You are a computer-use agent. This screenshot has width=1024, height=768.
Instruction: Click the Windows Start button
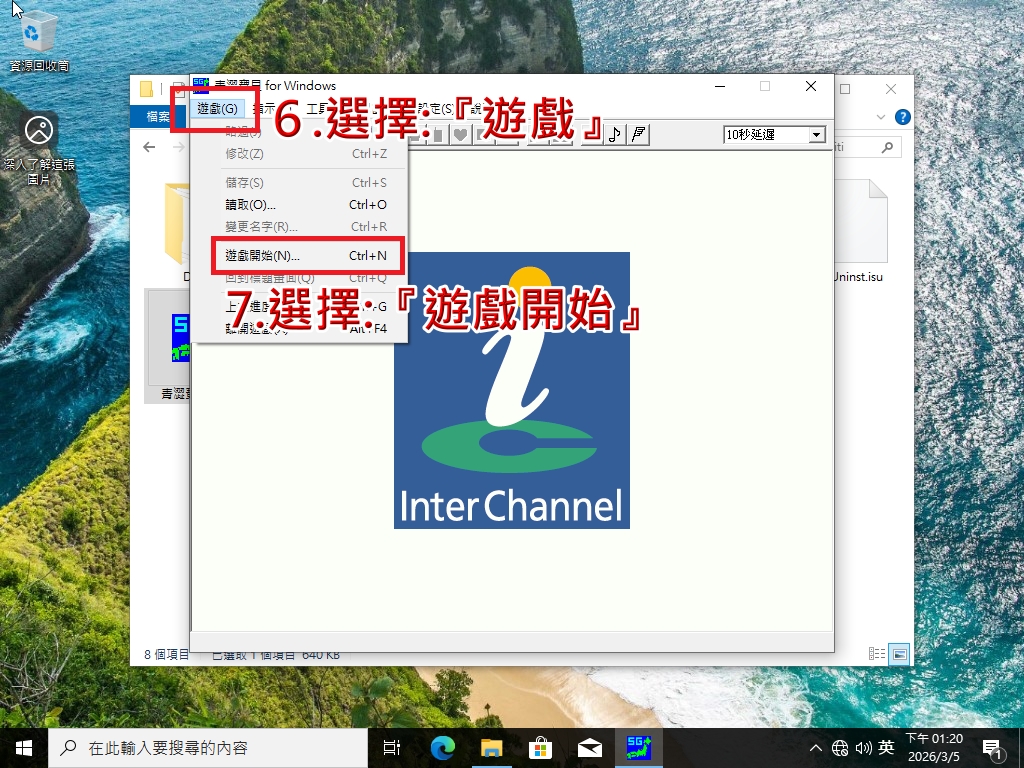click(x=24, y=747)
